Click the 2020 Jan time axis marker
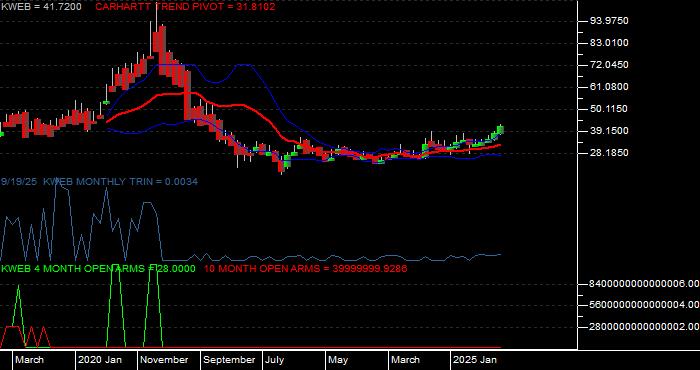This screenshot has width=700, height=370. [100, 360]
